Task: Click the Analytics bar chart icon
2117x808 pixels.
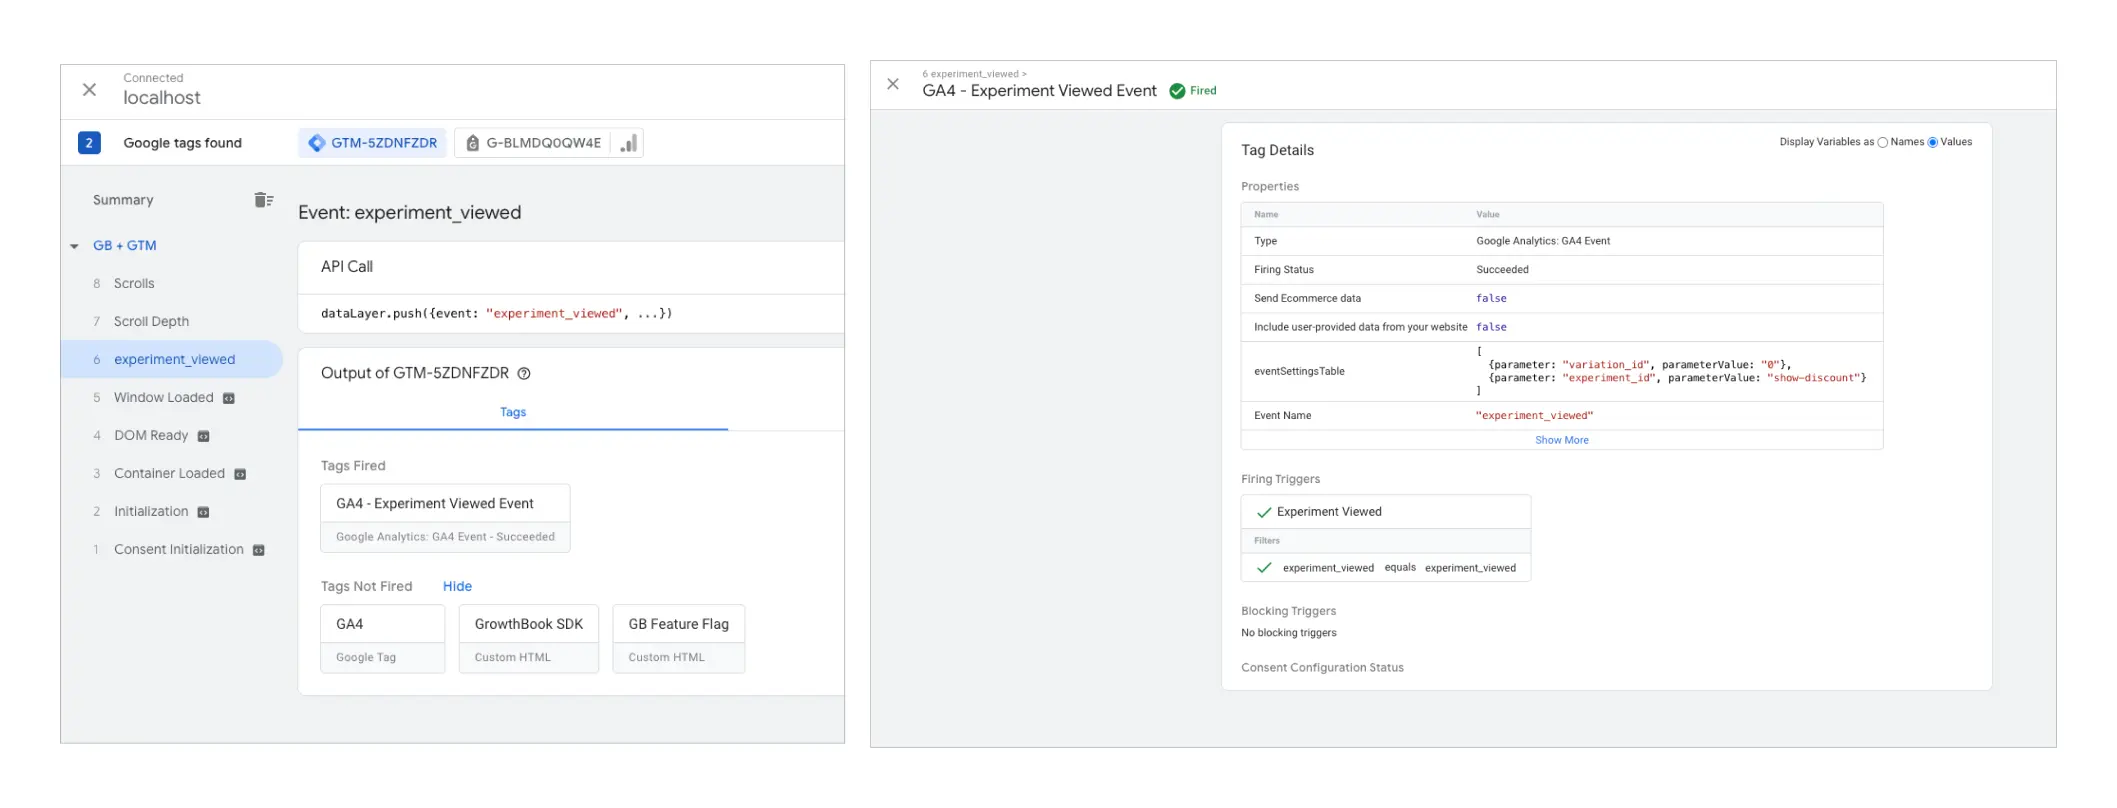Action: [629, 143]
